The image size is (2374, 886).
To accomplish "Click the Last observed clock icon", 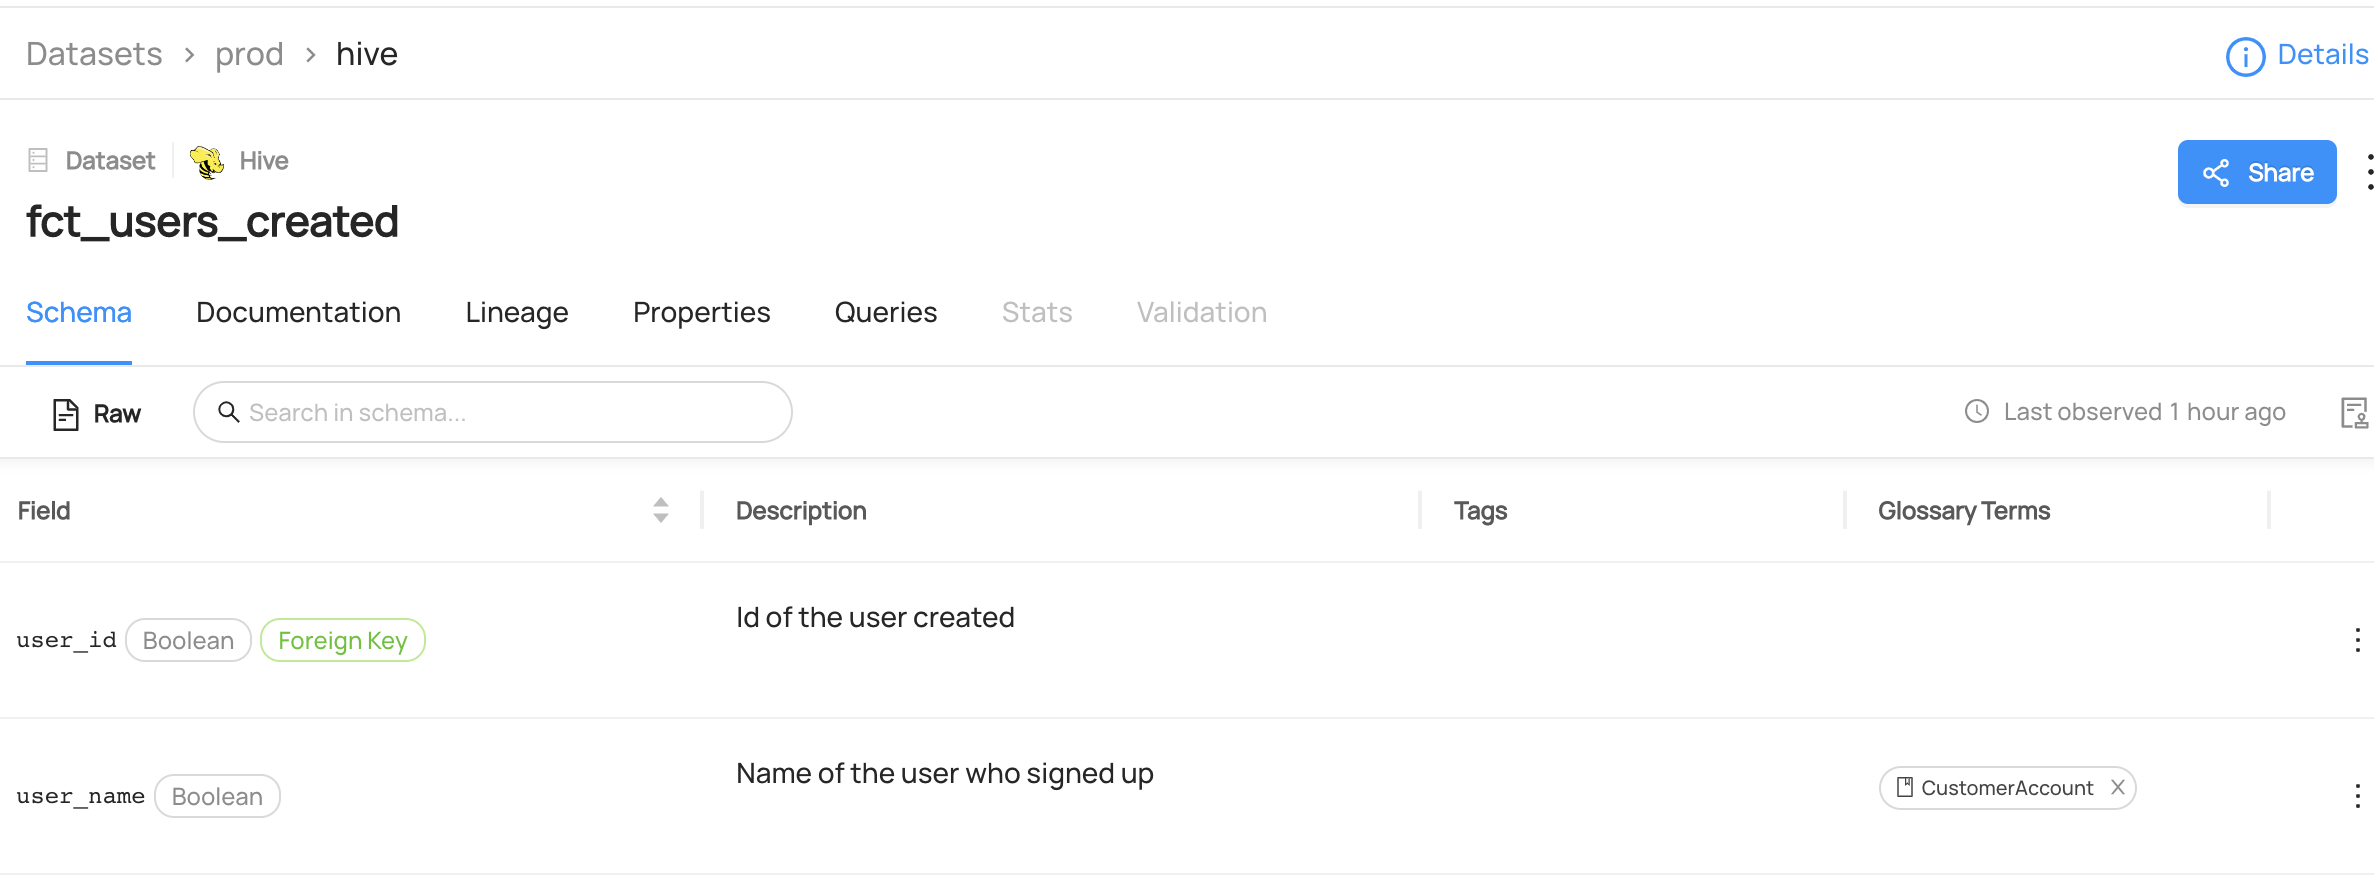I will click(1977, 412).
